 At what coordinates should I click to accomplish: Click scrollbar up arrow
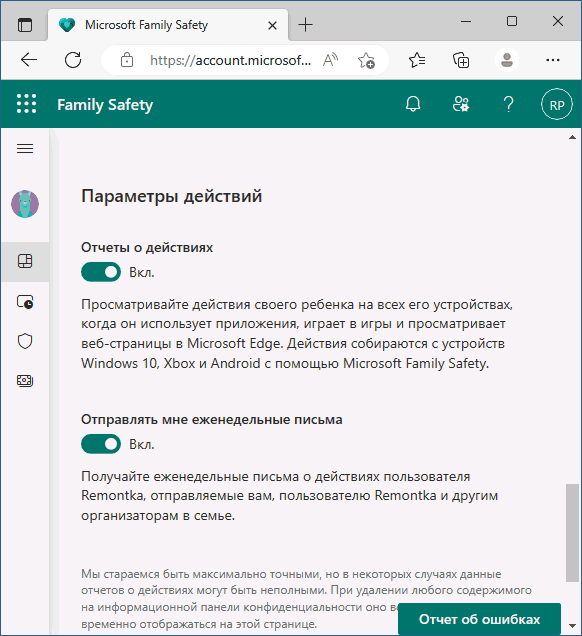(572, 138)
